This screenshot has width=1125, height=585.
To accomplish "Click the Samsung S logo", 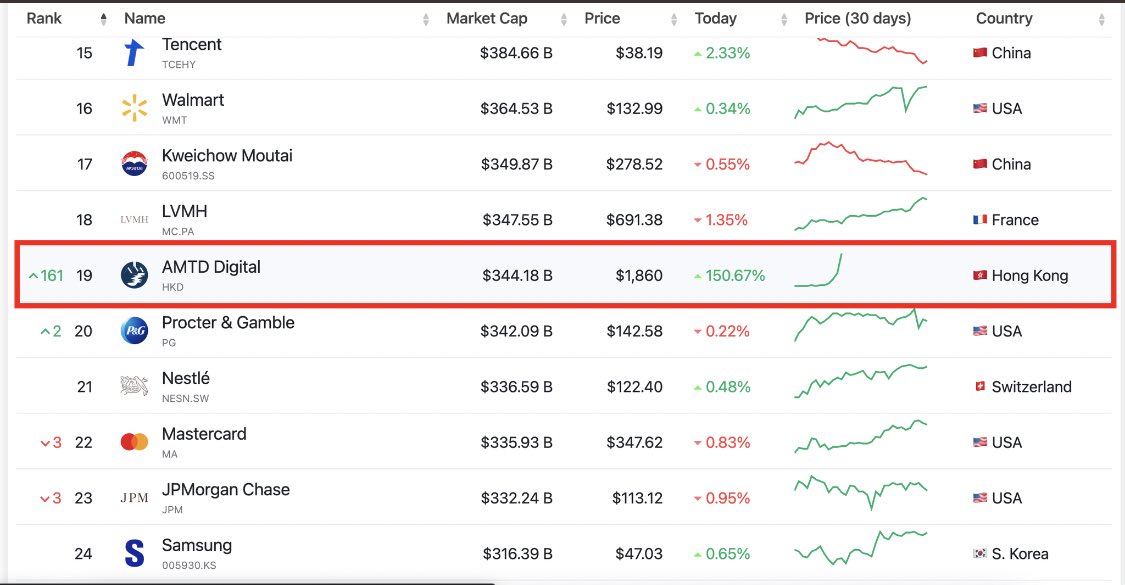I will [134, 553].
